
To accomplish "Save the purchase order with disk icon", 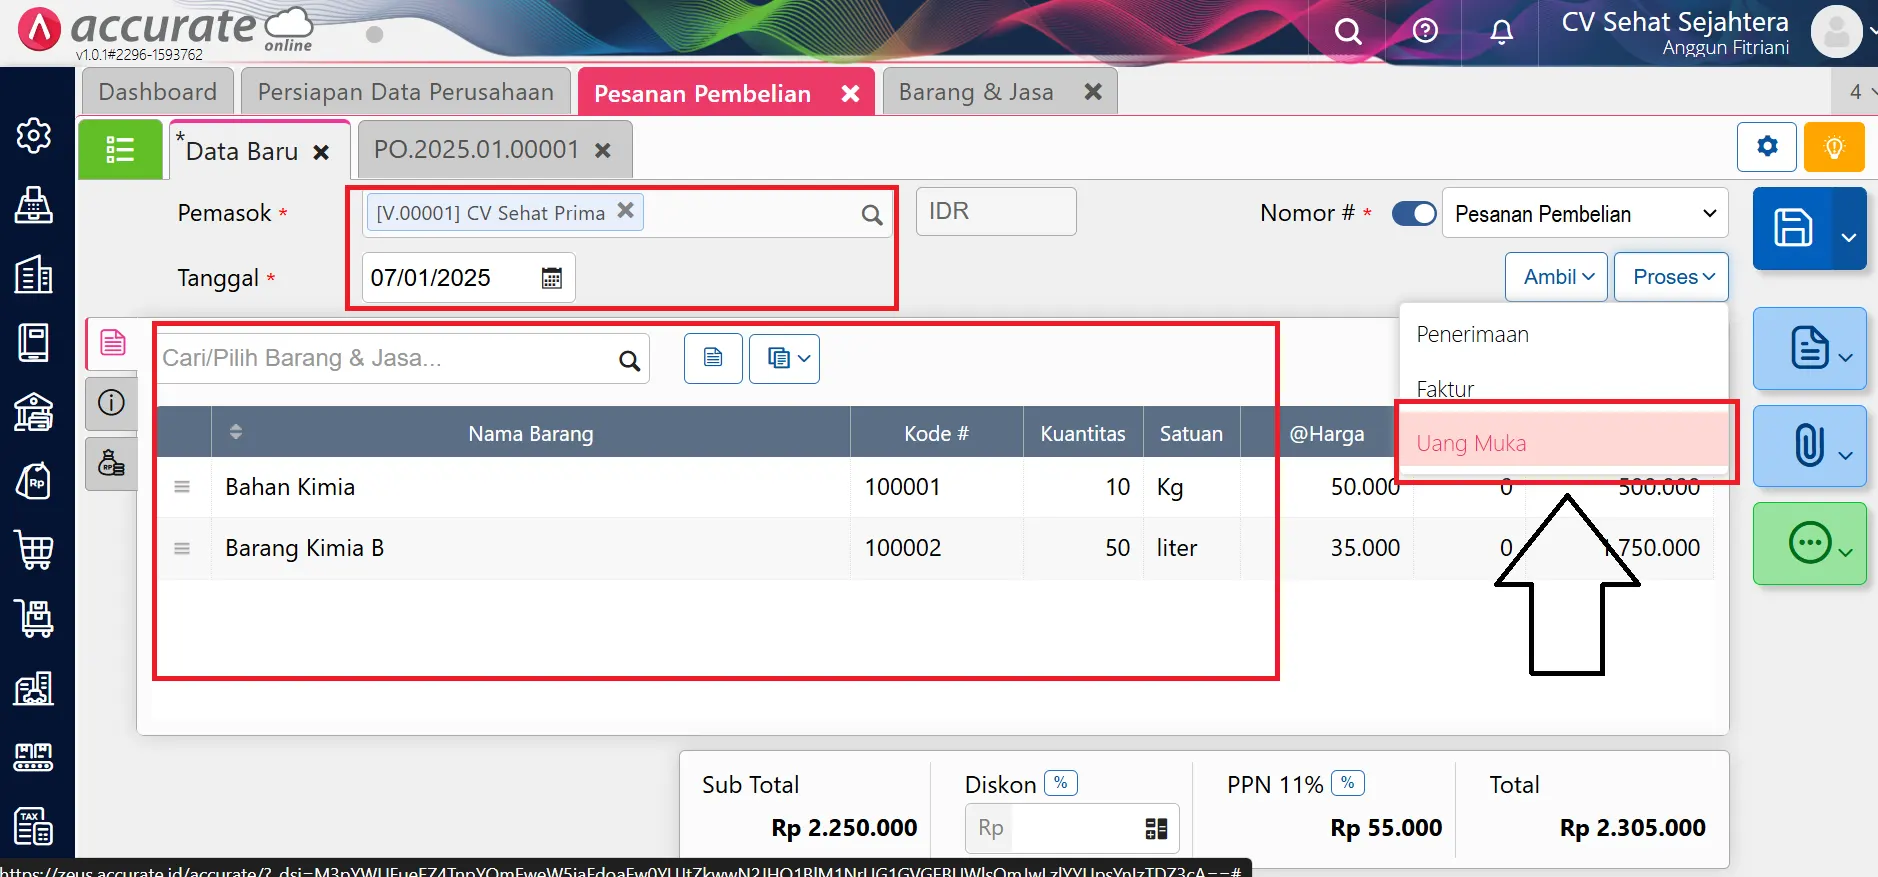I will point(1793,228).
